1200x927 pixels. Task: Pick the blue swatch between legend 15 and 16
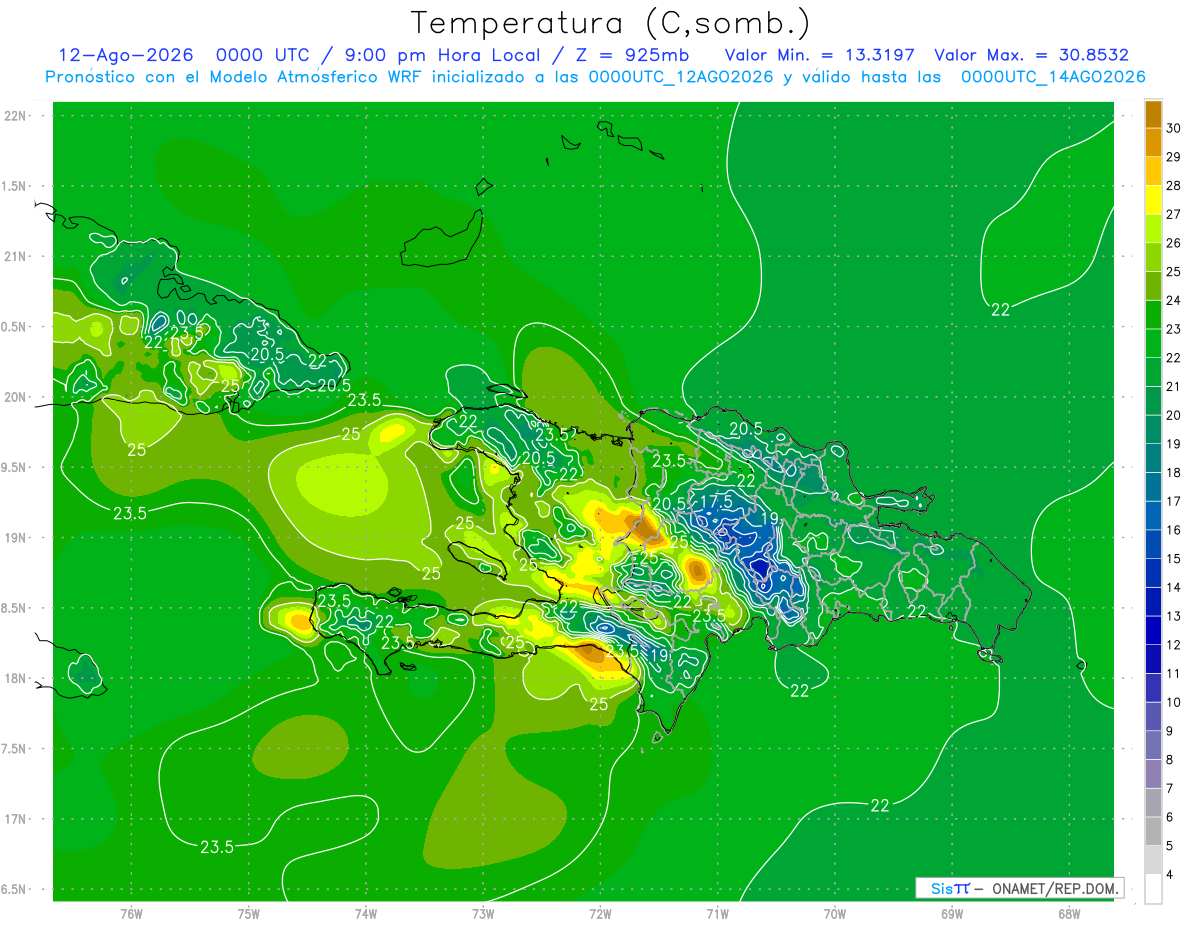coord(1153,545)
